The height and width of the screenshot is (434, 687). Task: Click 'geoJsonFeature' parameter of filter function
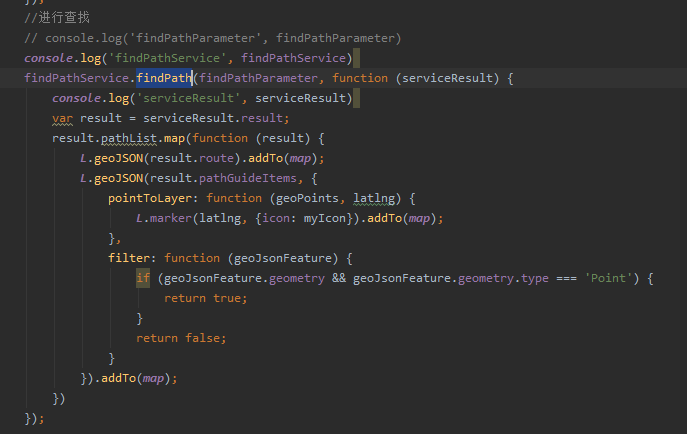point(283,258)
